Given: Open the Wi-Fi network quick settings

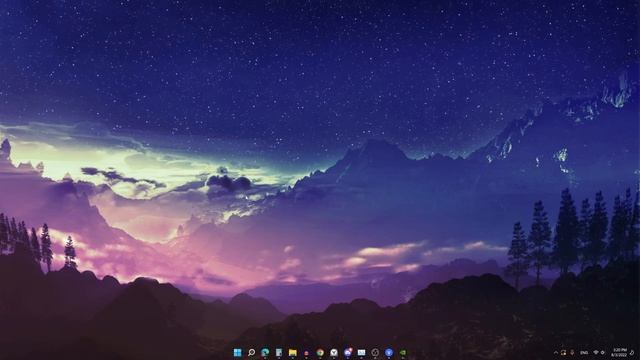Looking at the screenshot, I should (x=596, y=352).
